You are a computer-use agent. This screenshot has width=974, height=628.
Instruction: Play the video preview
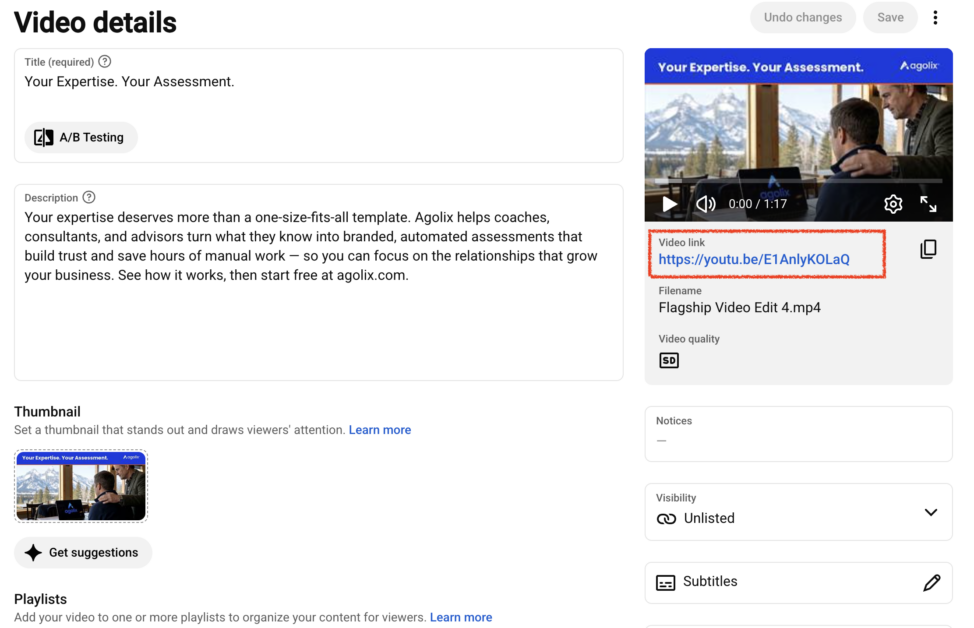(669, 204)
